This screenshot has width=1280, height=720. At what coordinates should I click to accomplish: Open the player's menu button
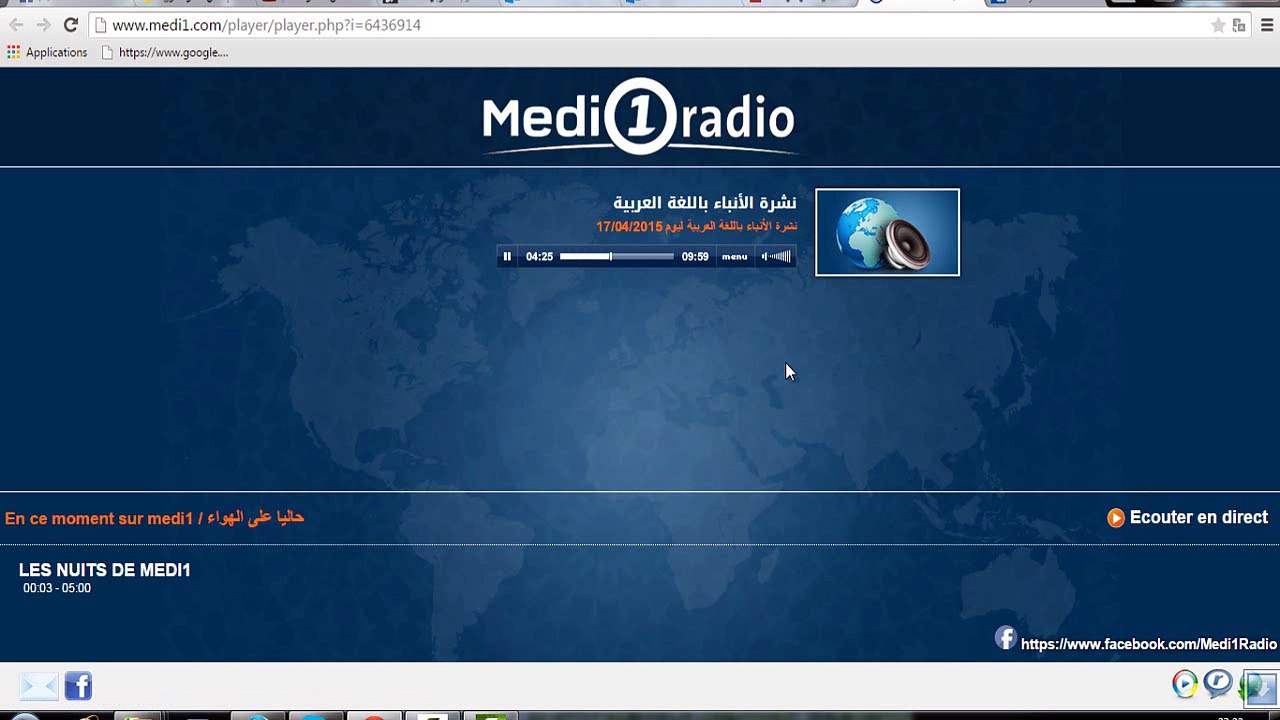[735, 257]
